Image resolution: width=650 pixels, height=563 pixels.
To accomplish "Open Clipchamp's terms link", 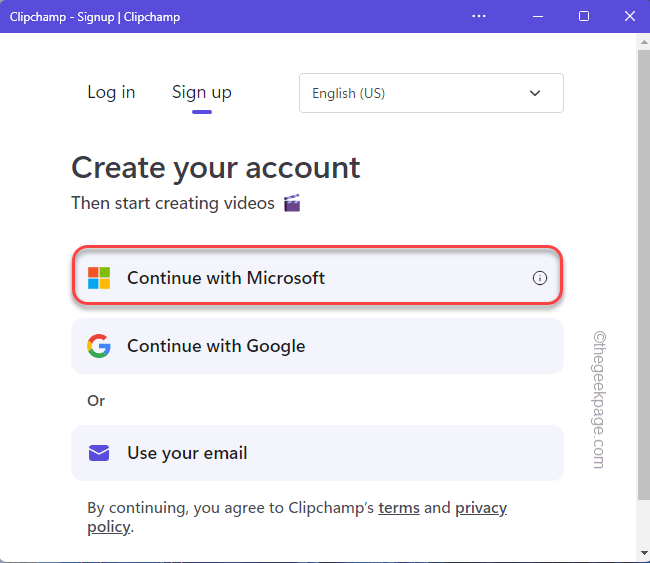I will 399,507.
